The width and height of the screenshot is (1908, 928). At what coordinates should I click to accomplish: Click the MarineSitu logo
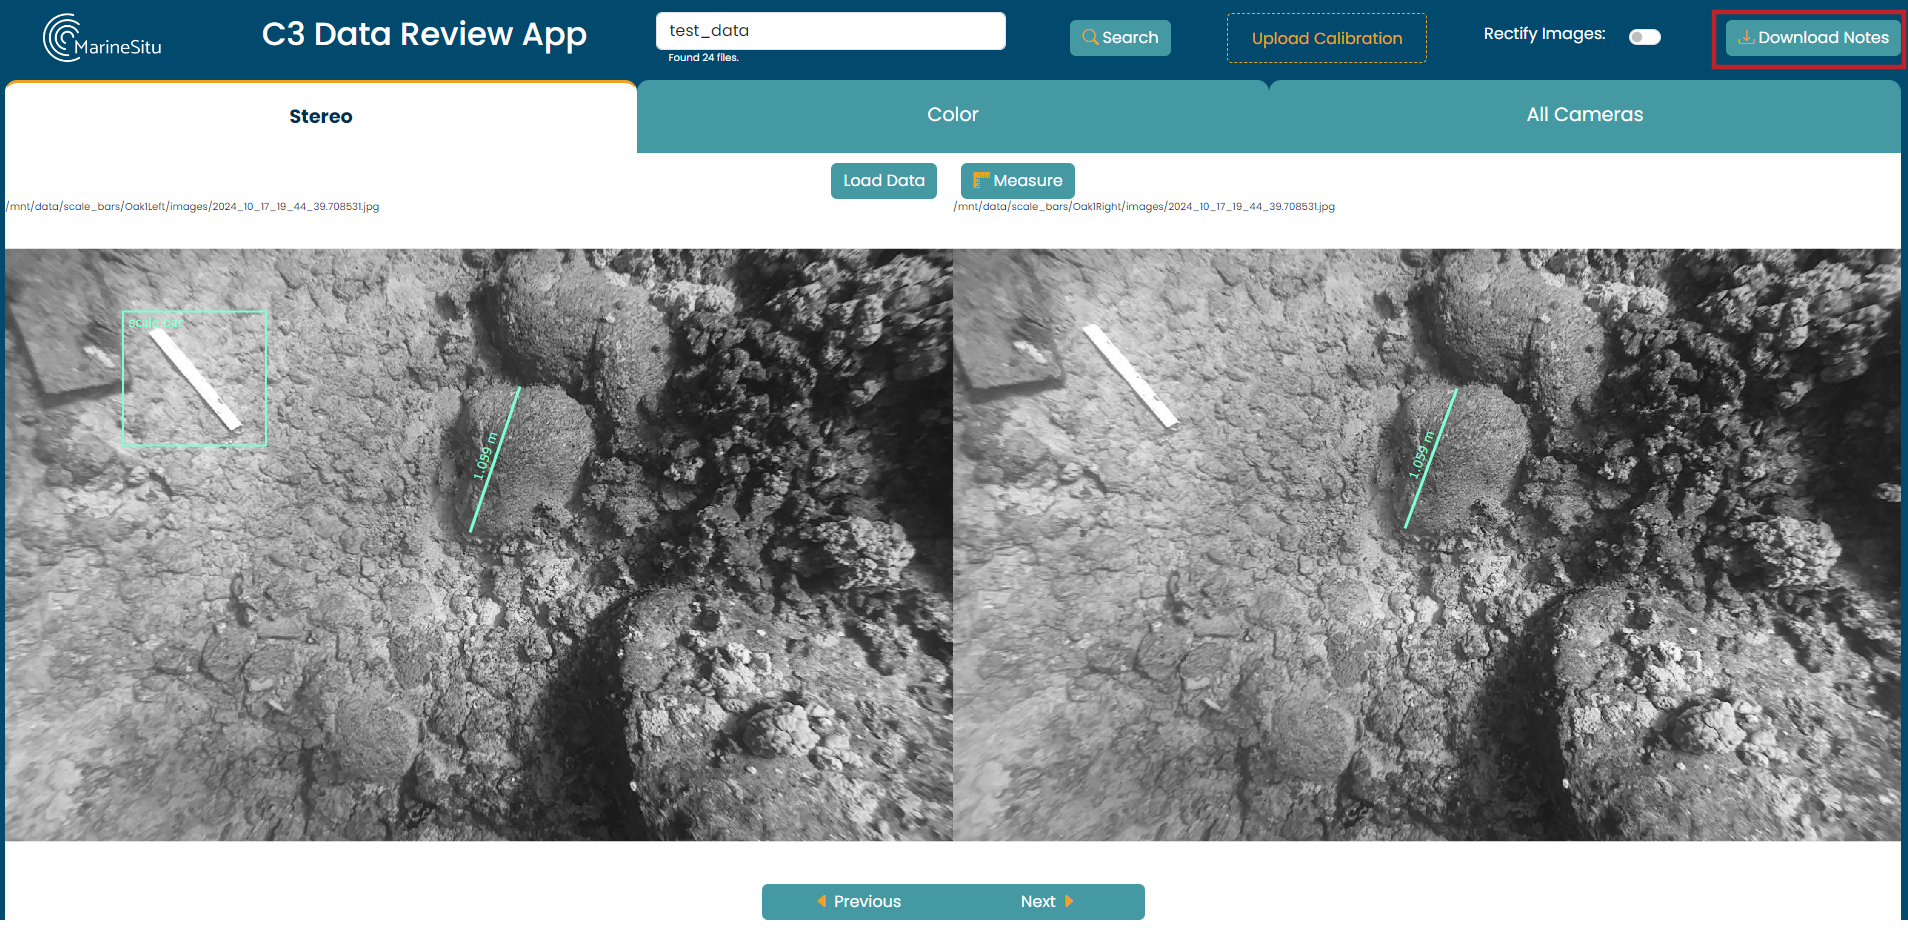click(101, 38)
